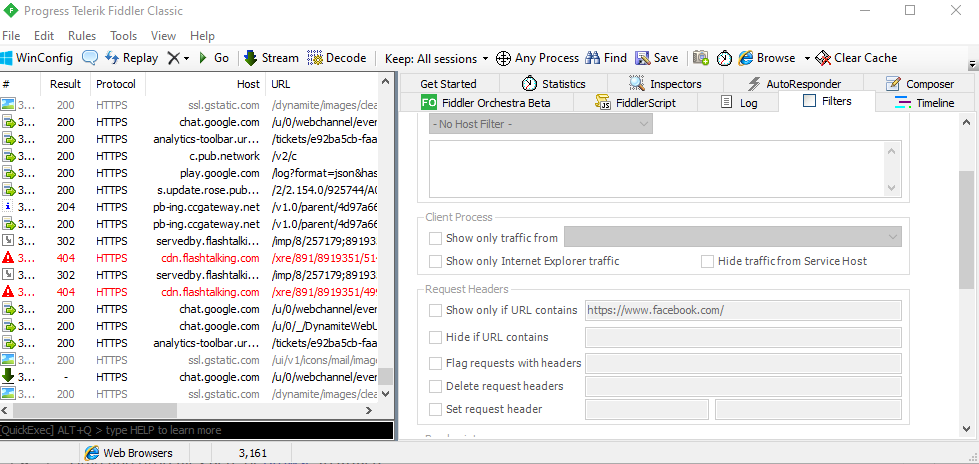Toggle Decode in the toolbar

[337, 58]
